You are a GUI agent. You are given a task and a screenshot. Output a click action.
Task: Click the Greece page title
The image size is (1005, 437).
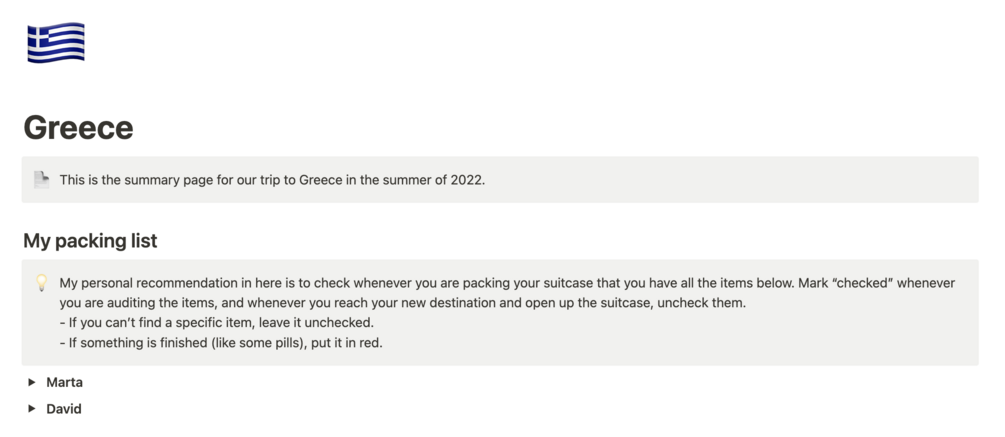click(x=78, y=128)
